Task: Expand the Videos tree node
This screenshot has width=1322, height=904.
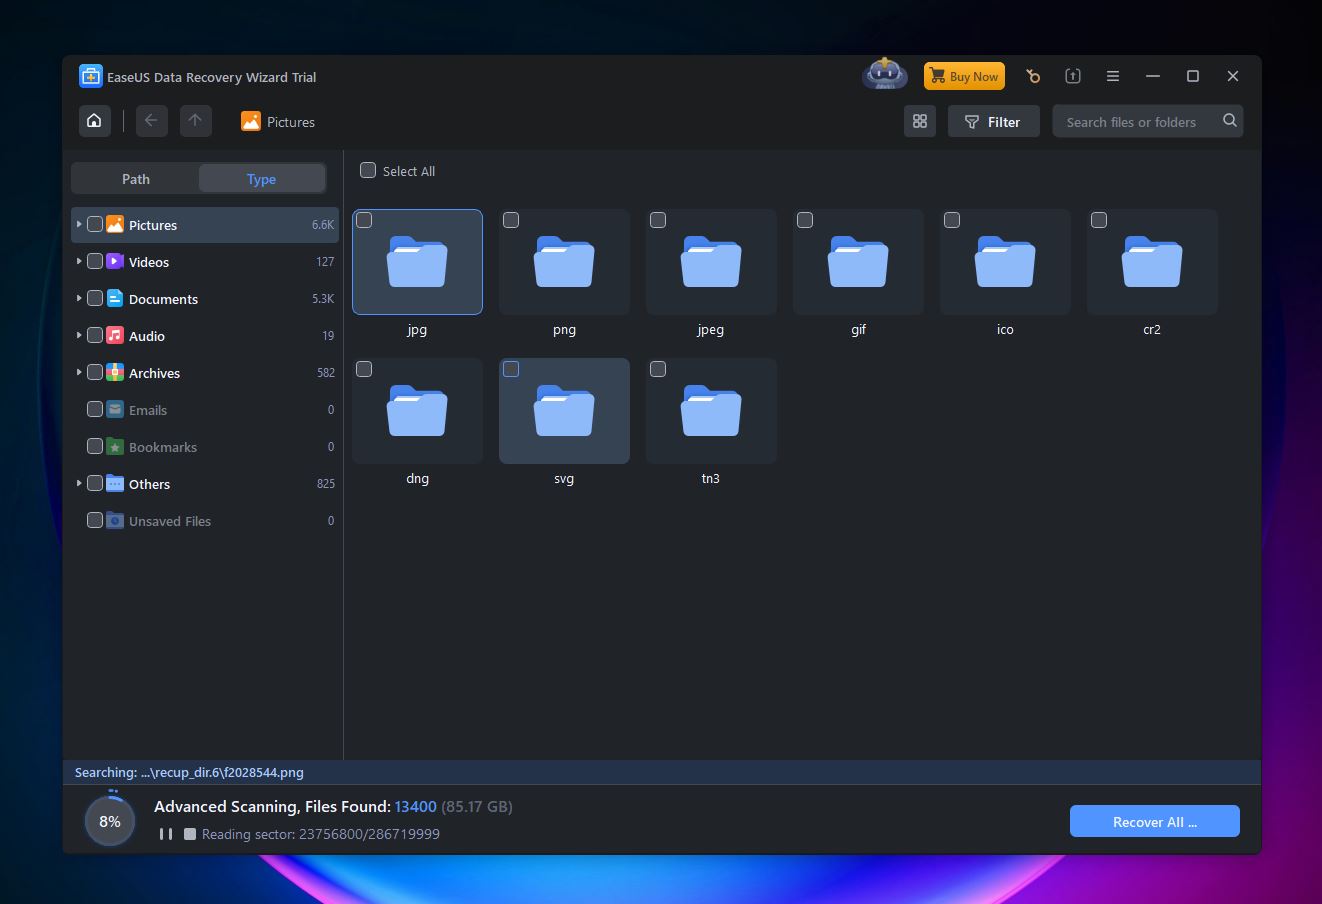Action: click(79, 261)
